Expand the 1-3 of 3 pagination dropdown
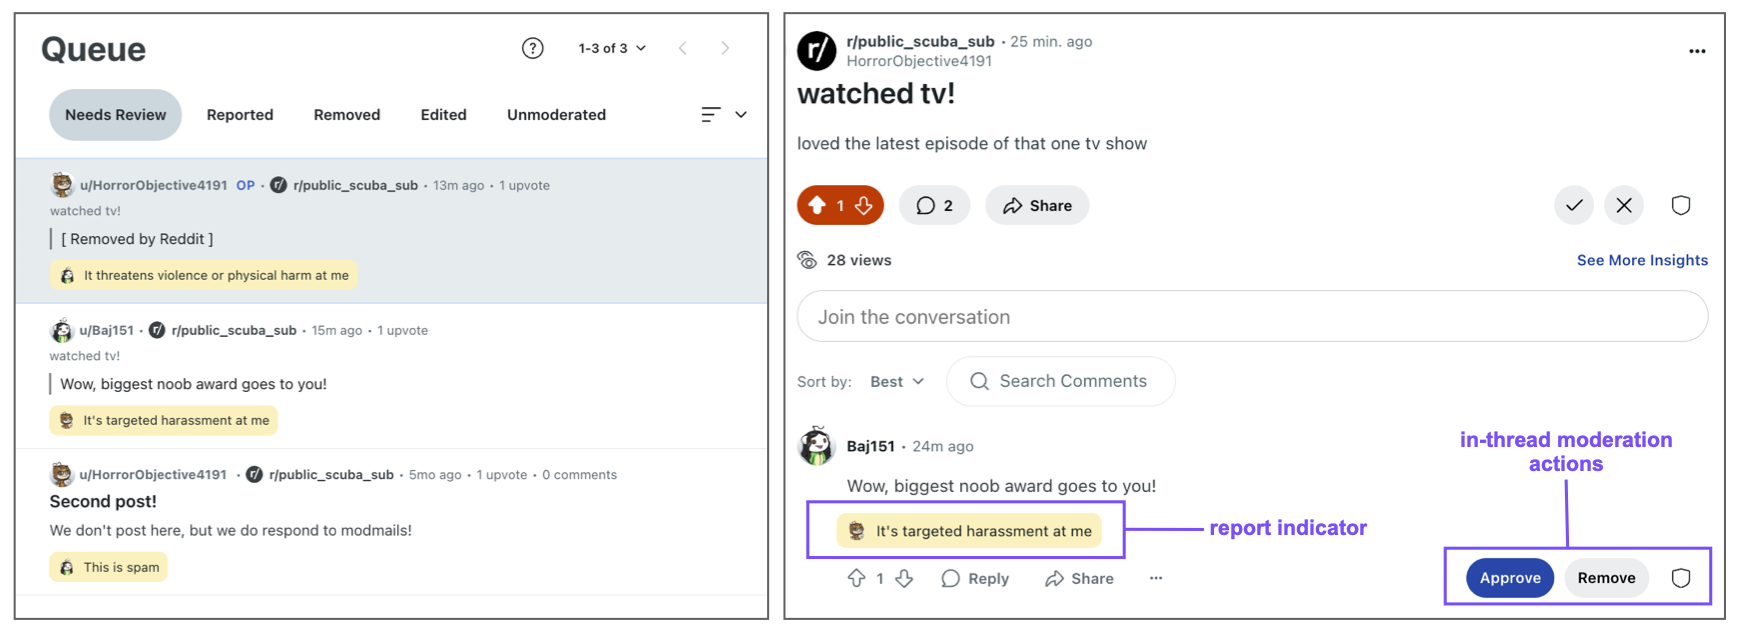Image resolution: width=1737 pixels, height=636 pixels. (612, 48)
